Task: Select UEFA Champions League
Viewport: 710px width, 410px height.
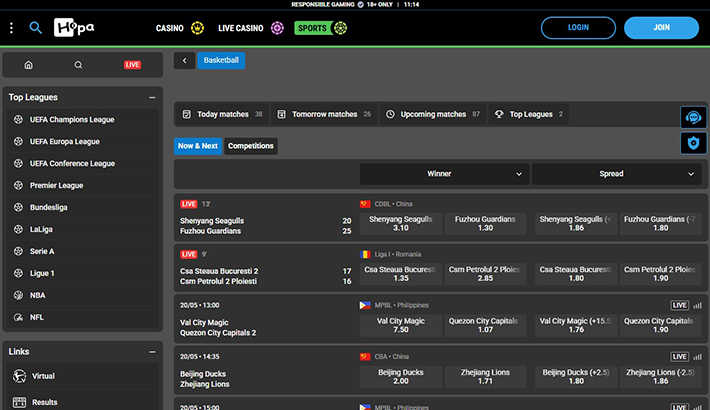Action: (x=82, y=120)
